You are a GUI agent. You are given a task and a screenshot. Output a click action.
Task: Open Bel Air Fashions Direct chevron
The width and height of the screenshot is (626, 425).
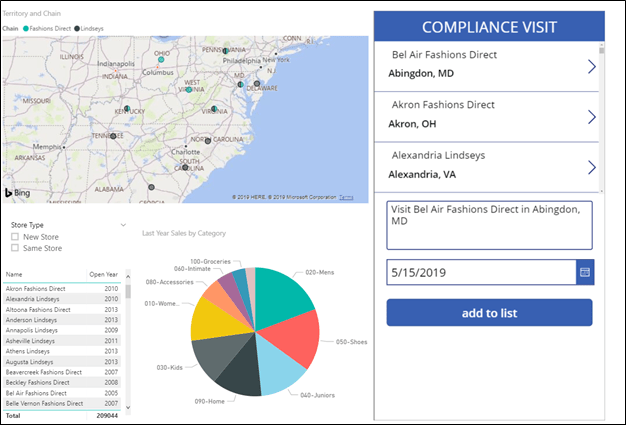[591, 67]
